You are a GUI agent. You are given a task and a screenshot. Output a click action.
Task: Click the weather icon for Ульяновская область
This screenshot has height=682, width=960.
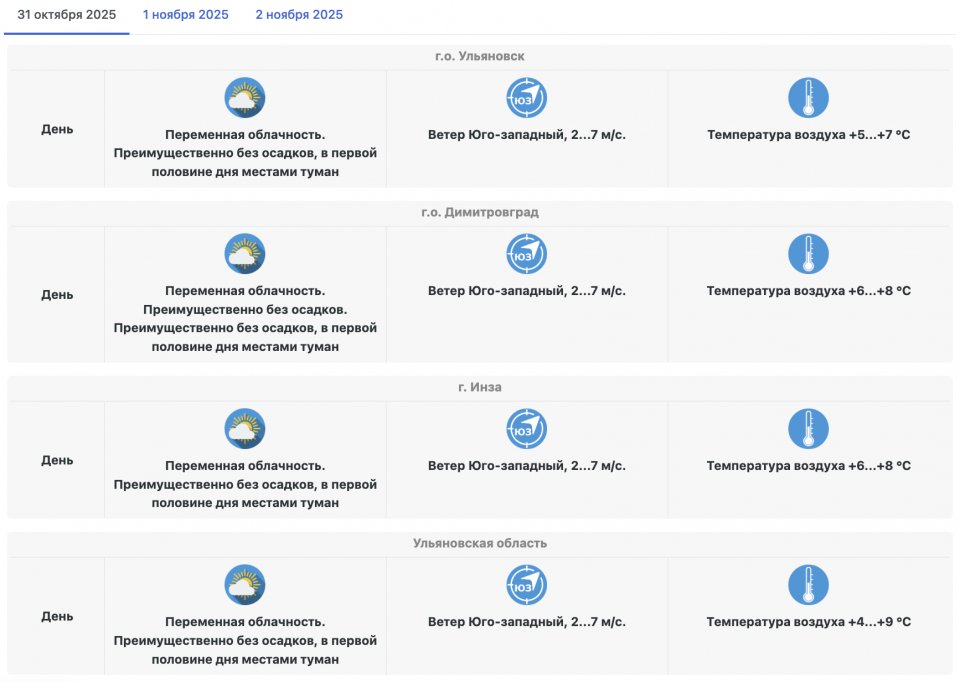click(x=244, y=585)
